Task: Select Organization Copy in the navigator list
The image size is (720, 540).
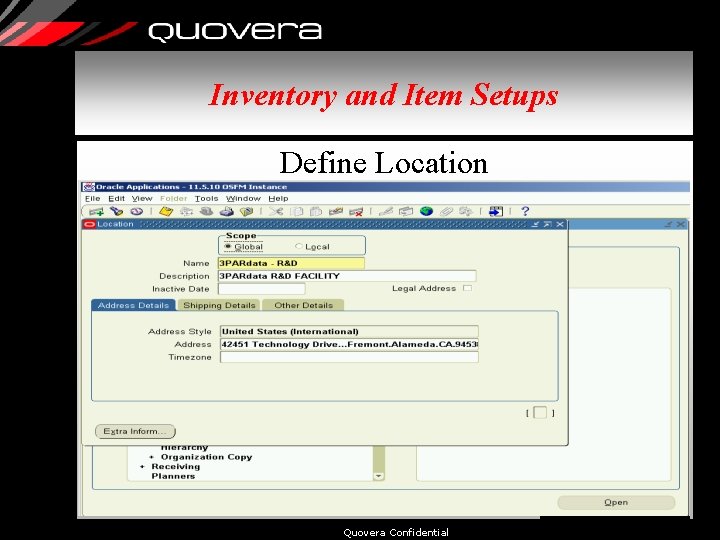Action: click(x=206, y=457)
